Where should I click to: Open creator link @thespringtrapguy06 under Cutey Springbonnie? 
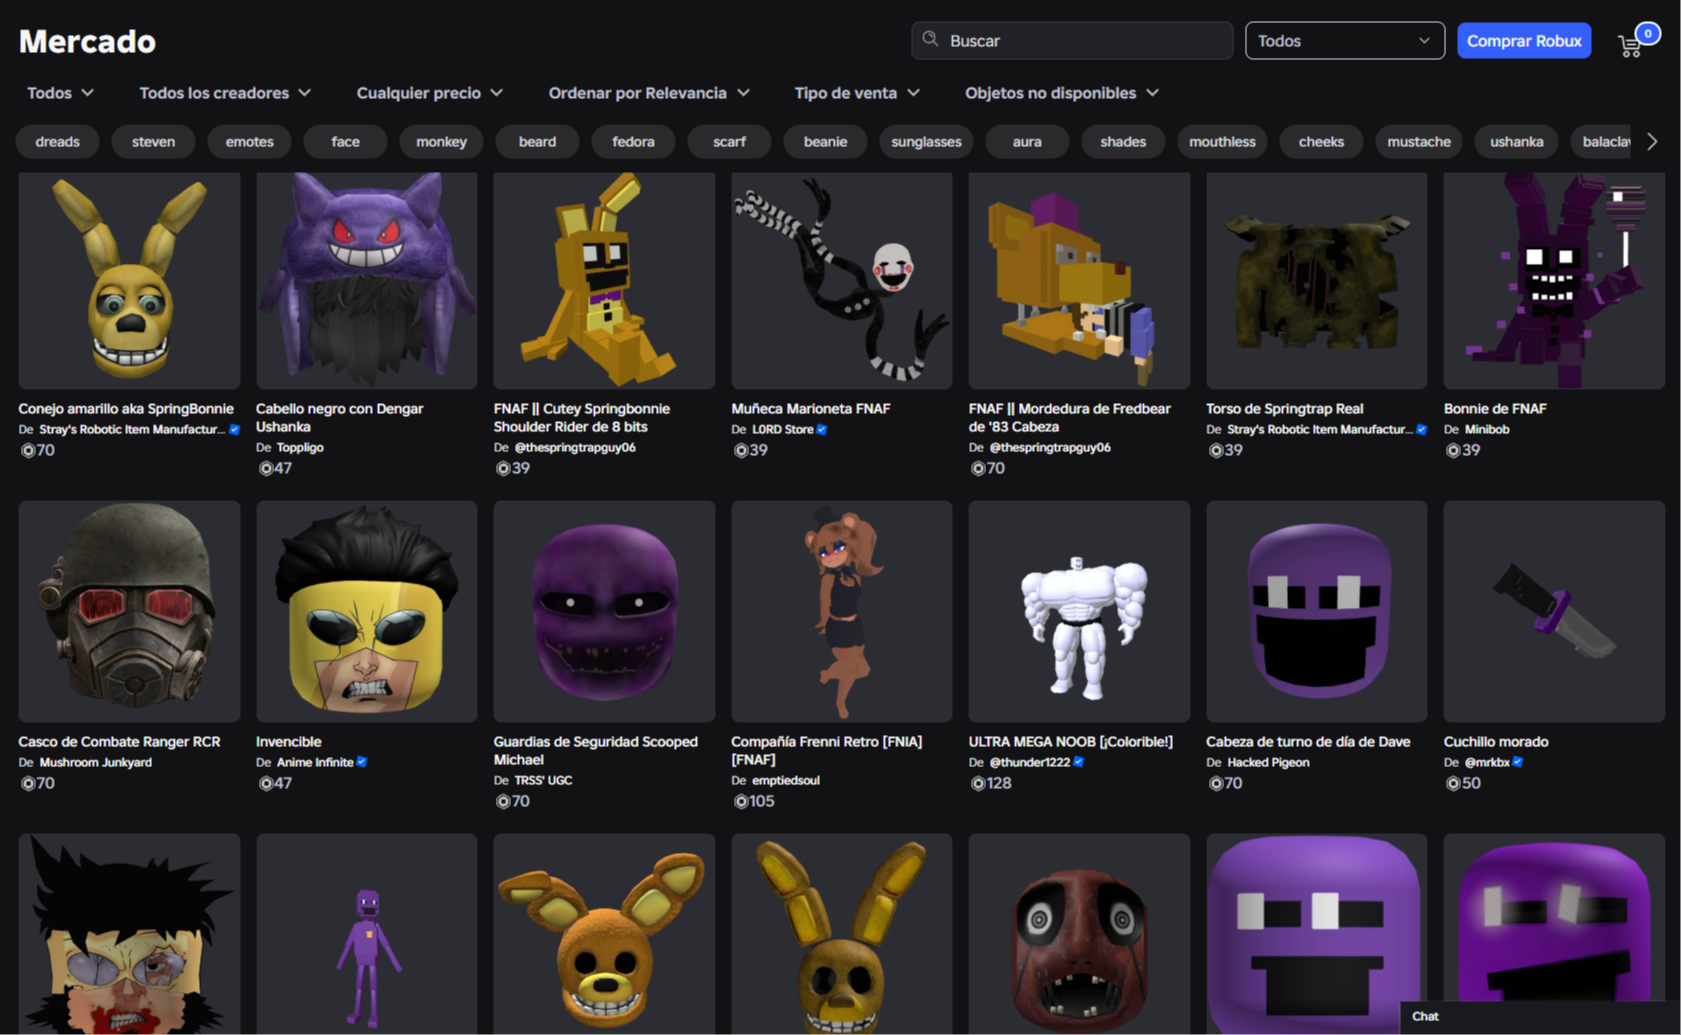point(574,448)
